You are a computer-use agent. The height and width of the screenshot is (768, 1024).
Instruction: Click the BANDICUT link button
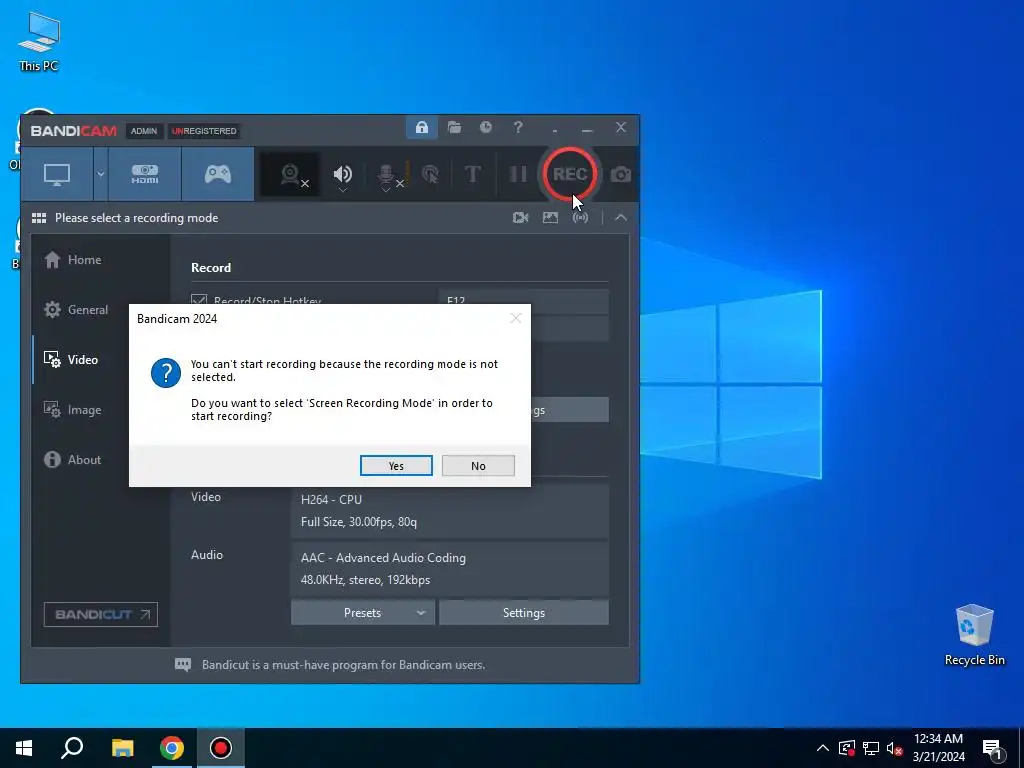tap(101, 615)
